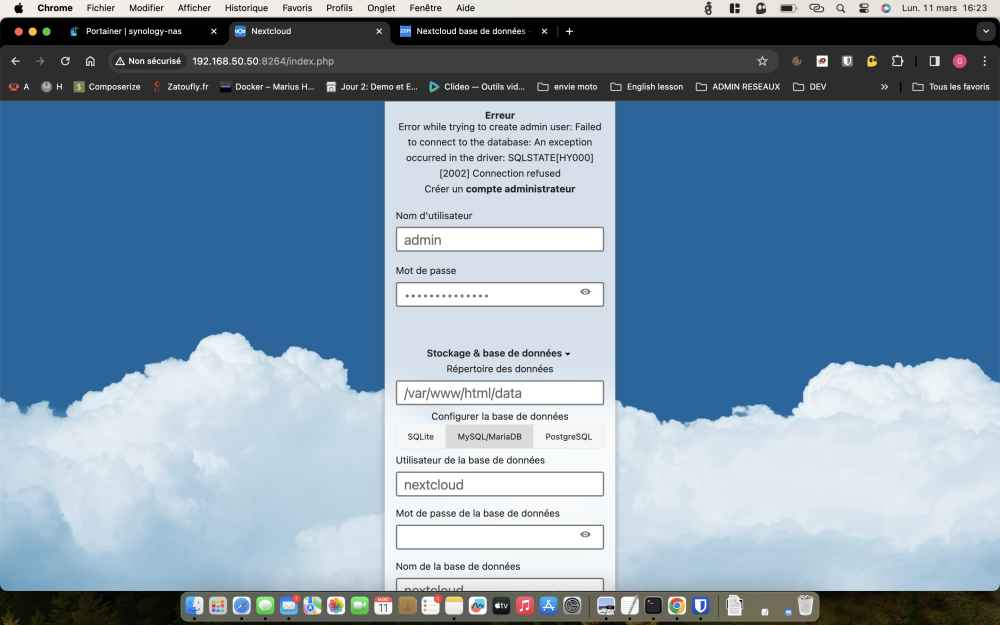Open the Fichier menu
Image resolution: width=1000 pixels, height=625 pixels.
click(101, 8)
